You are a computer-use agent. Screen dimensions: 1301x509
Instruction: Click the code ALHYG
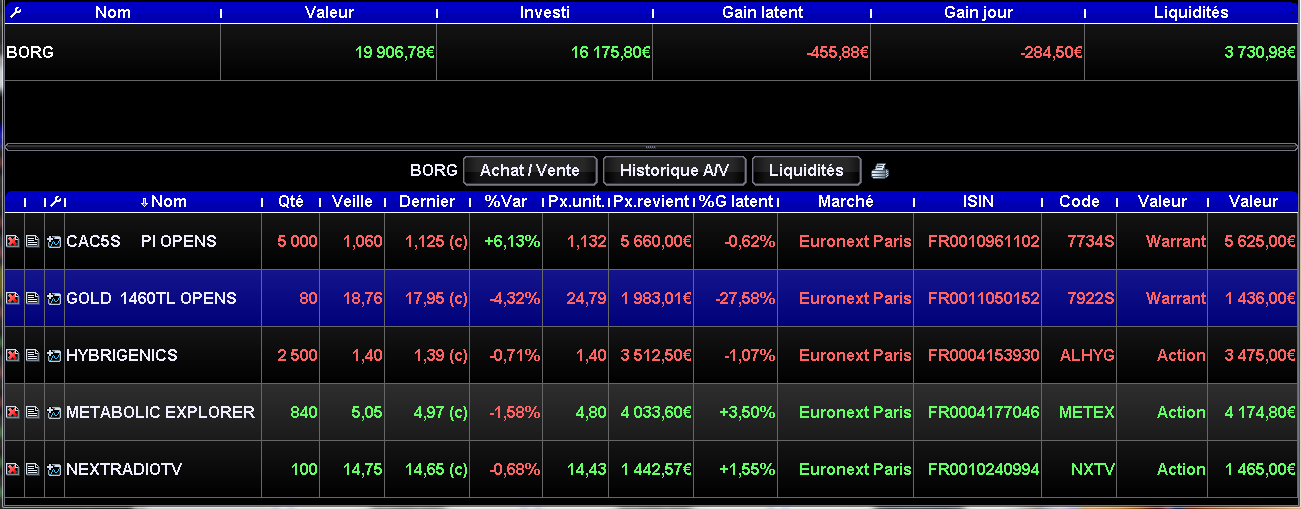click(x=1086, y=355)
